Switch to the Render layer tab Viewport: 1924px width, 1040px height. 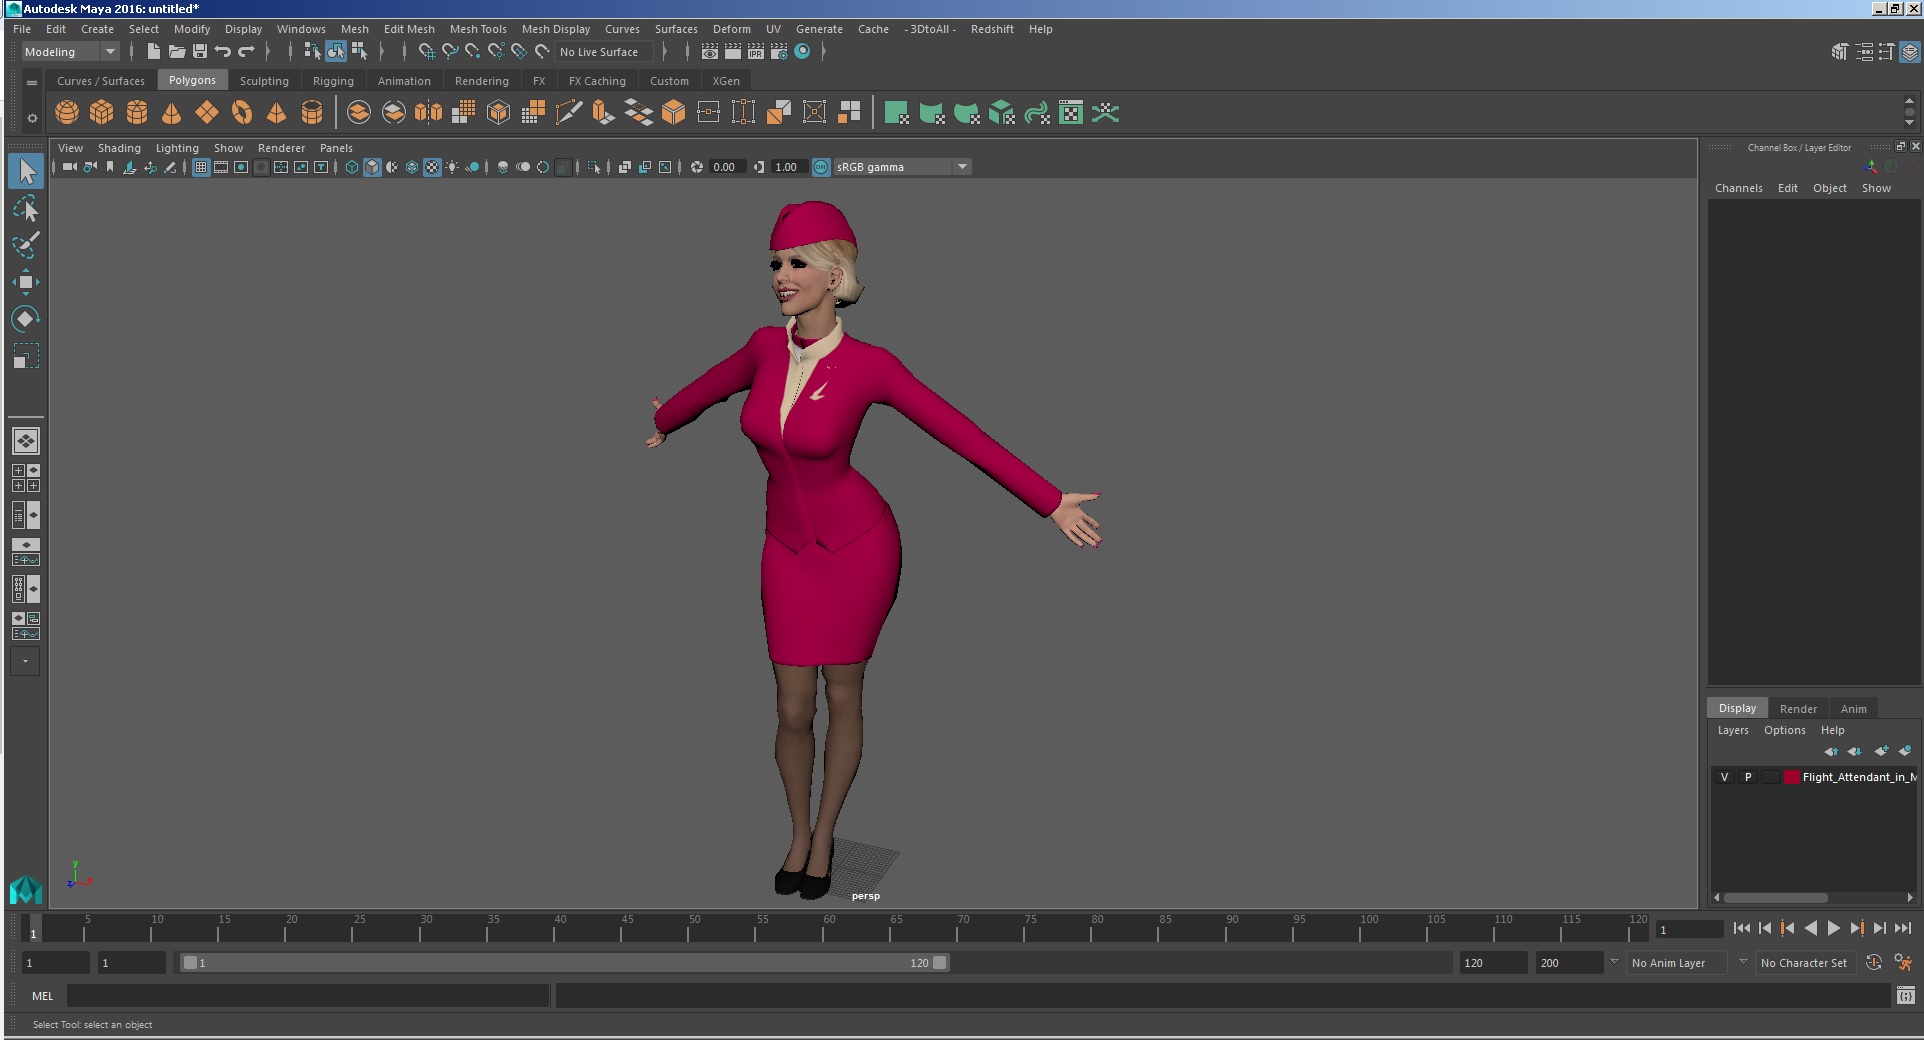tap(1798, 709)
